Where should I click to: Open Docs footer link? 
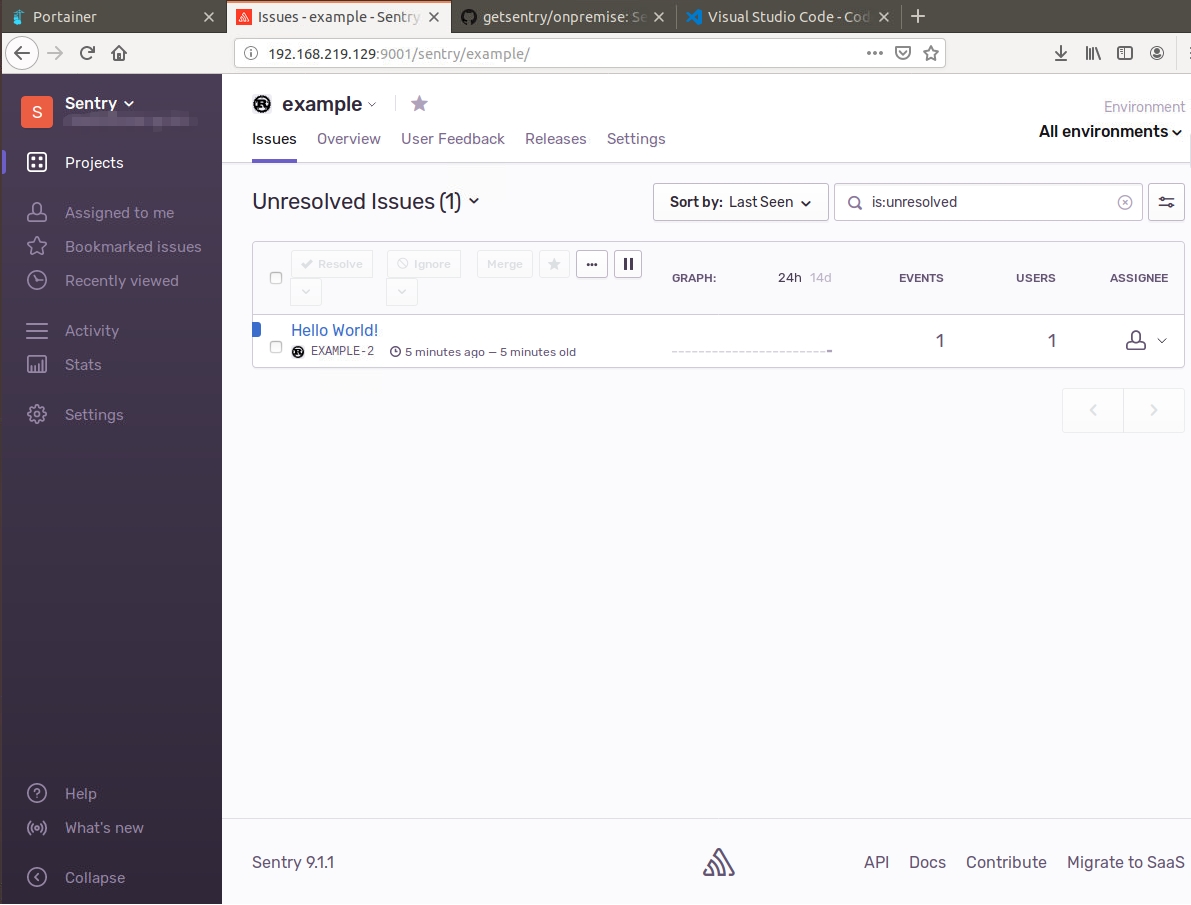click(927, 862)
